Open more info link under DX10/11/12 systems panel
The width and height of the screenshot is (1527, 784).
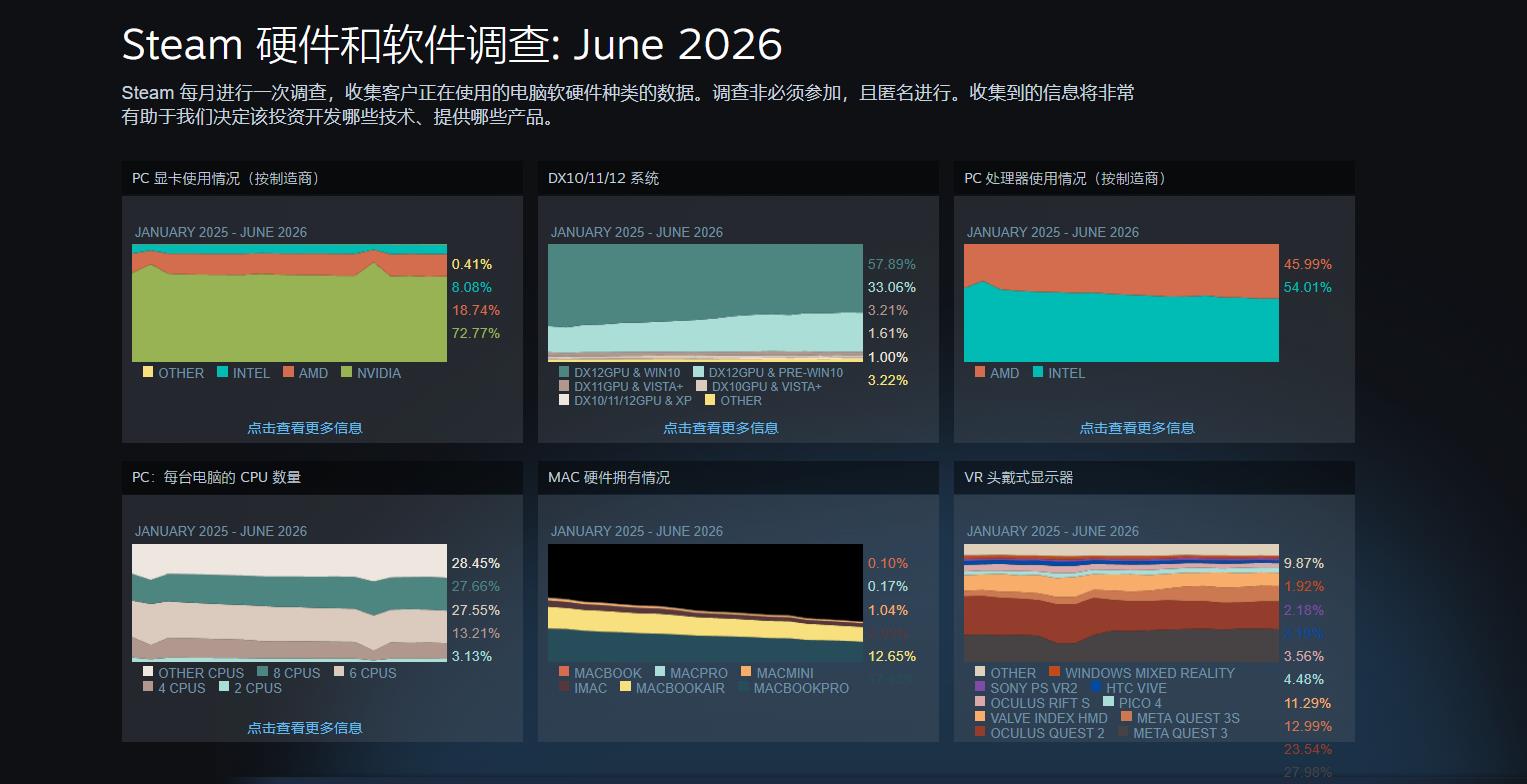click(721, 428)
